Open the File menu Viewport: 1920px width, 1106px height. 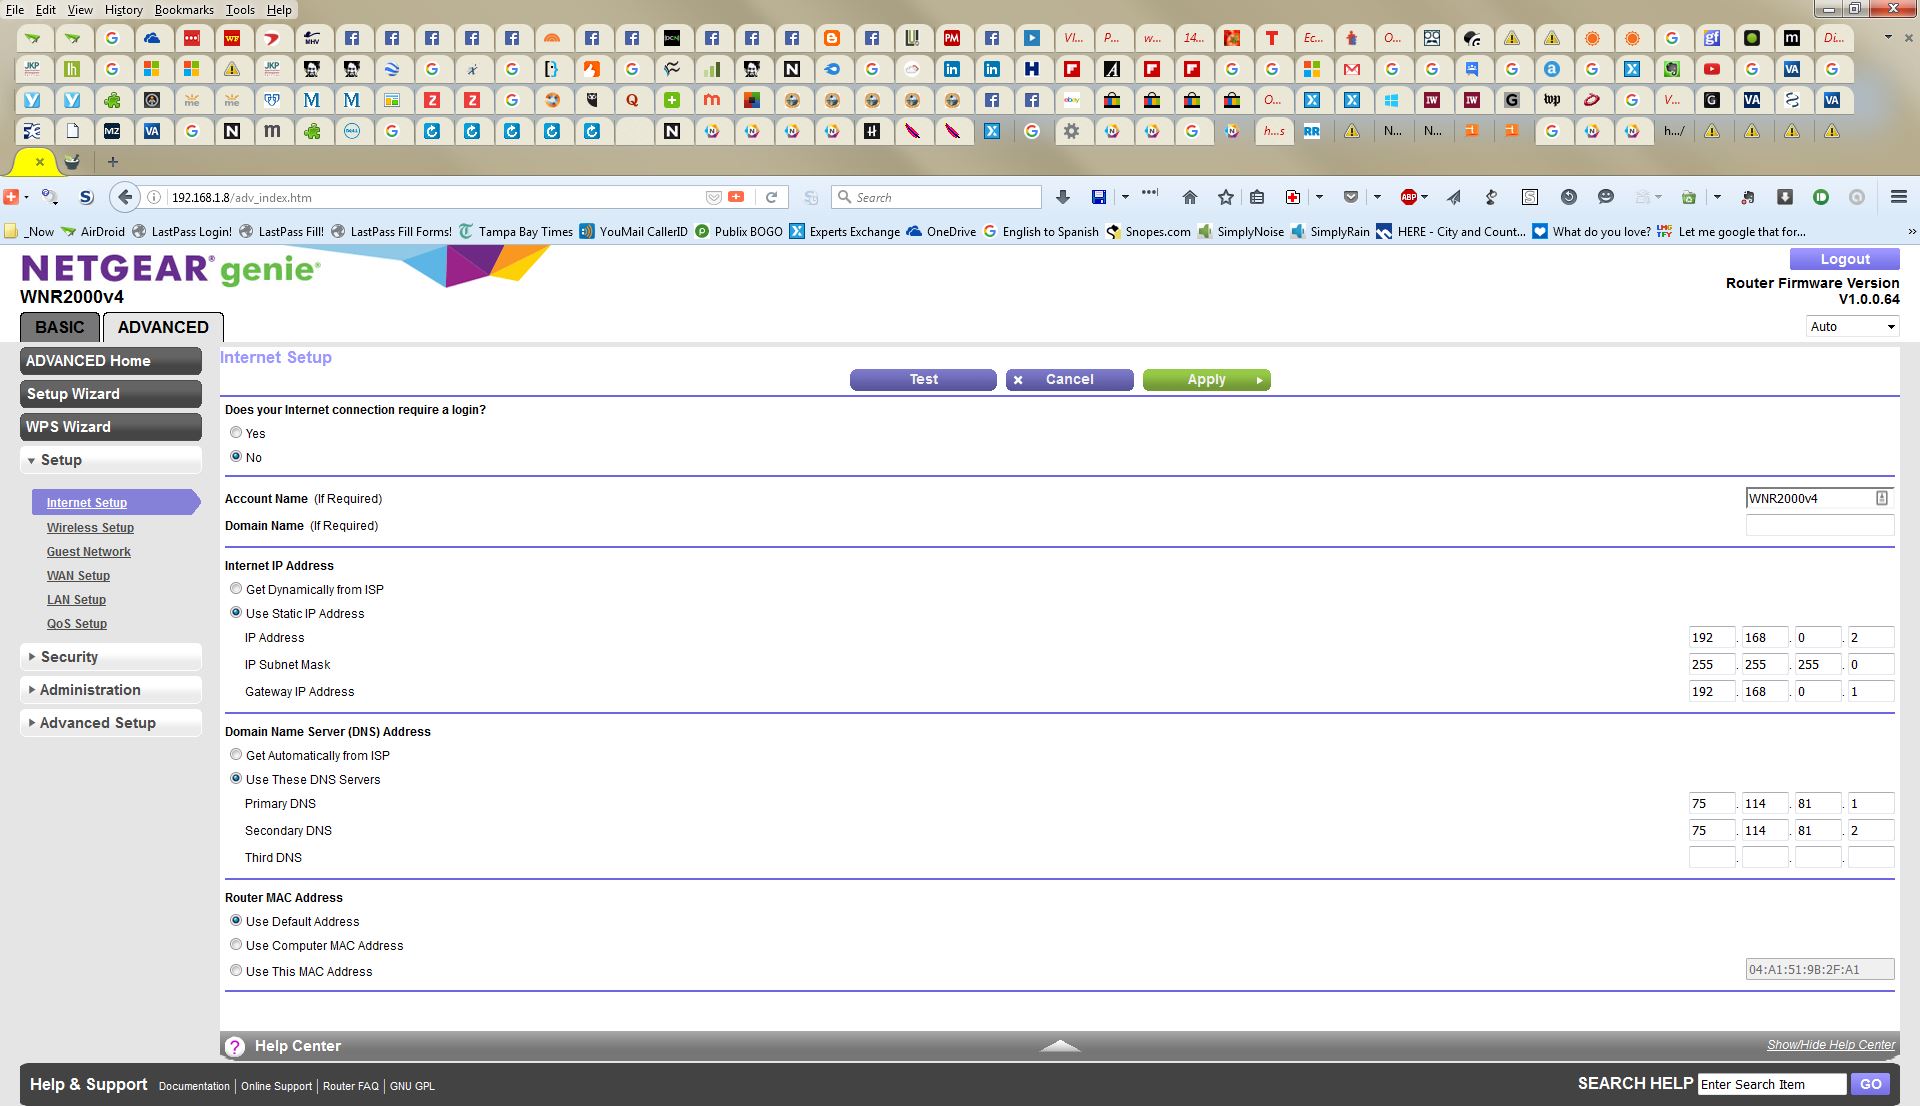pos(15,9)
